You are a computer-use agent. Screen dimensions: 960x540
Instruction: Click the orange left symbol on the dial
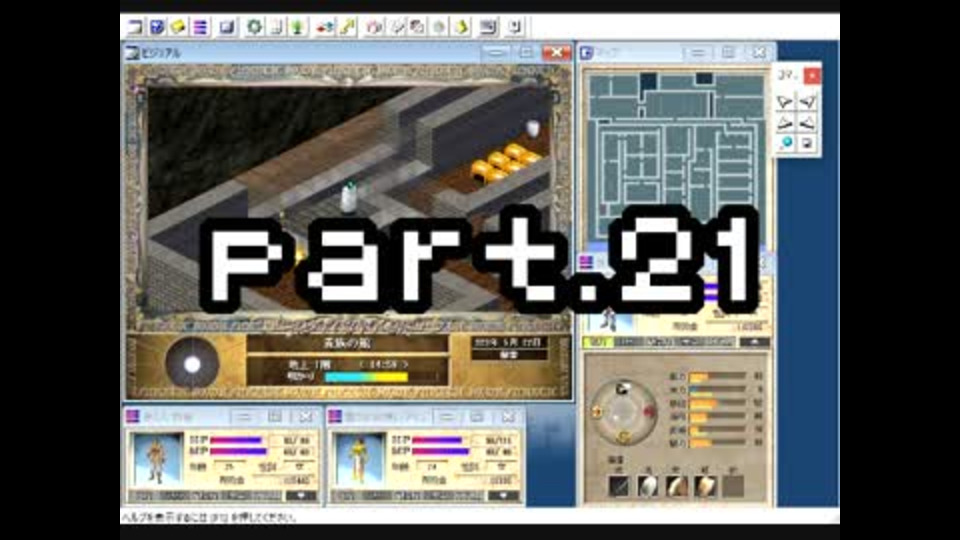click(x=596, y=412)
